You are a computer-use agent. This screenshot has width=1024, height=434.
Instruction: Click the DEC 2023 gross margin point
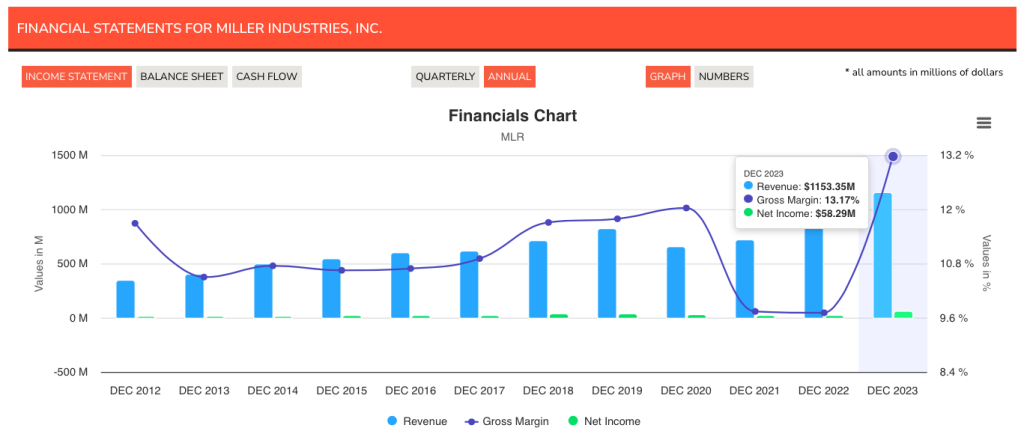pyautogui.click(x=893, y=156)
